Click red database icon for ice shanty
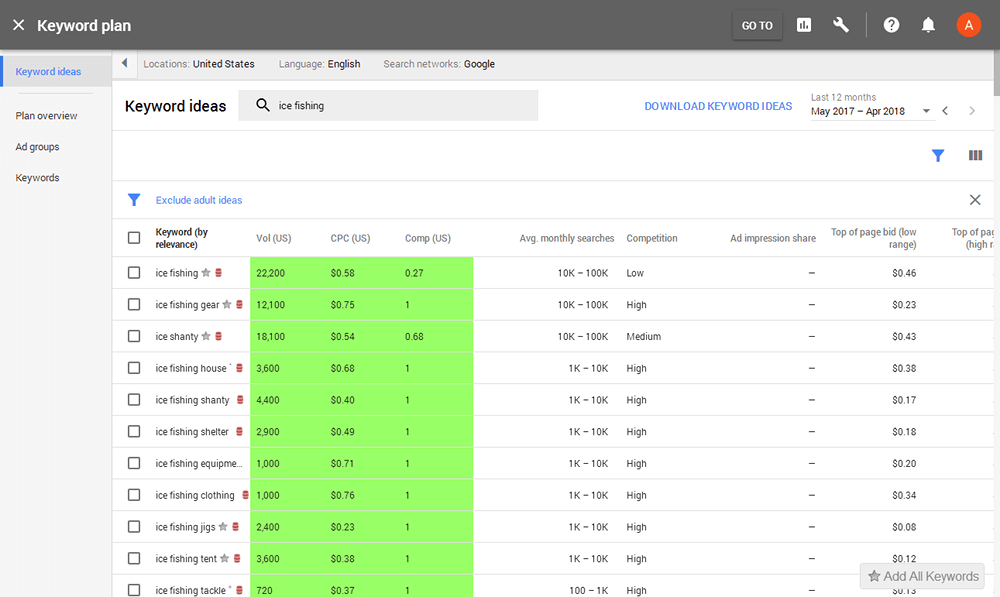Image resolution: width=1000 pixels, height=597 pixels. (x=218, y=336)
